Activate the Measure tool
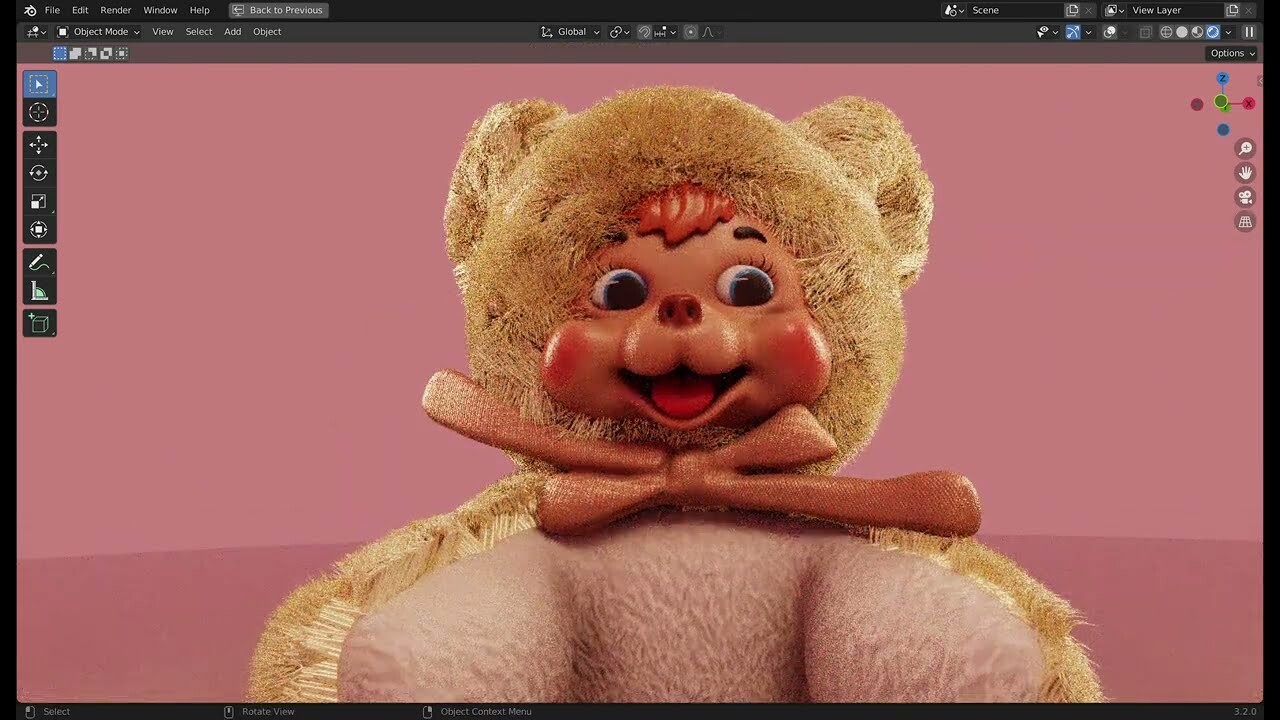This screenshot has width=1280, height=720. 39,290
